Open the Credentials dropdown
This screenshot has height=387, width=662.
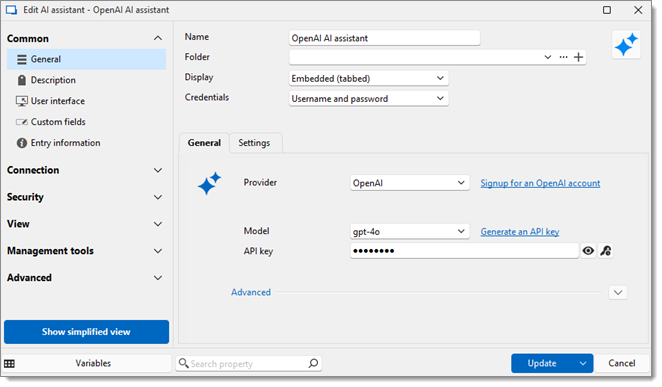click(369, 99)
